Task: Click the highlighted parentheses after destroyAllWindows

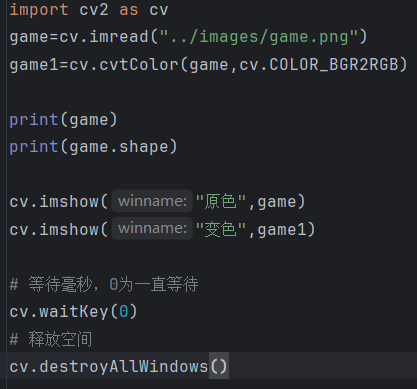Action: [x=219, y=366]
